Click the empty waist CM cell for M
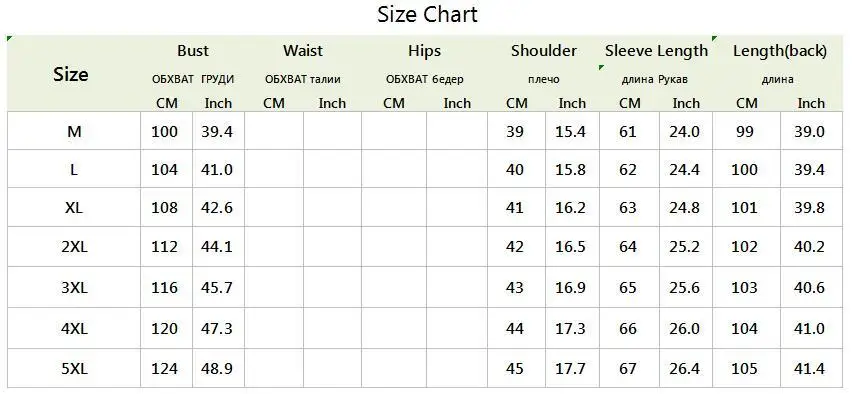The height and width of the screenshot is (394, 854). [x=274, y=131]
